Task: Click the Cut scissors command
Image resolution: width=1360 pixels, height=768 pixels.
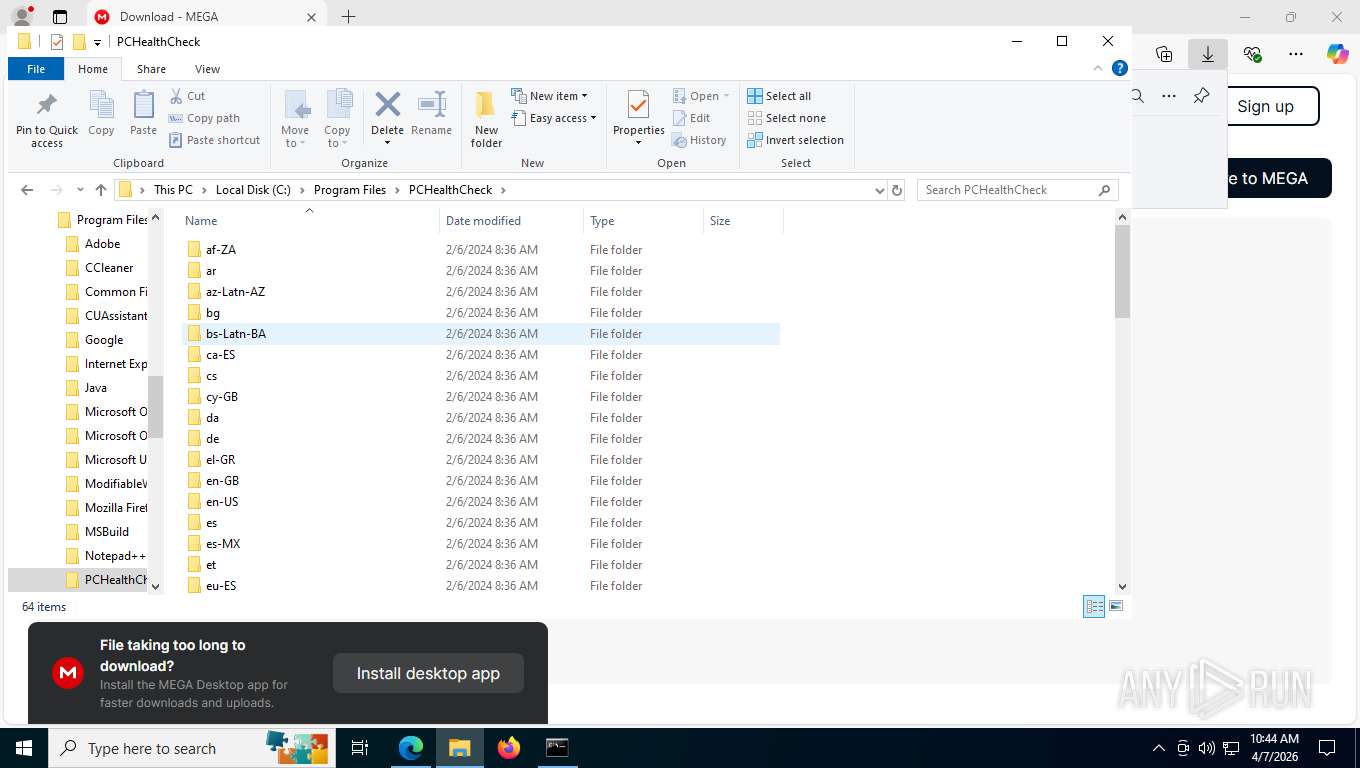Action: pyautogui.click(x=187, y=96)
